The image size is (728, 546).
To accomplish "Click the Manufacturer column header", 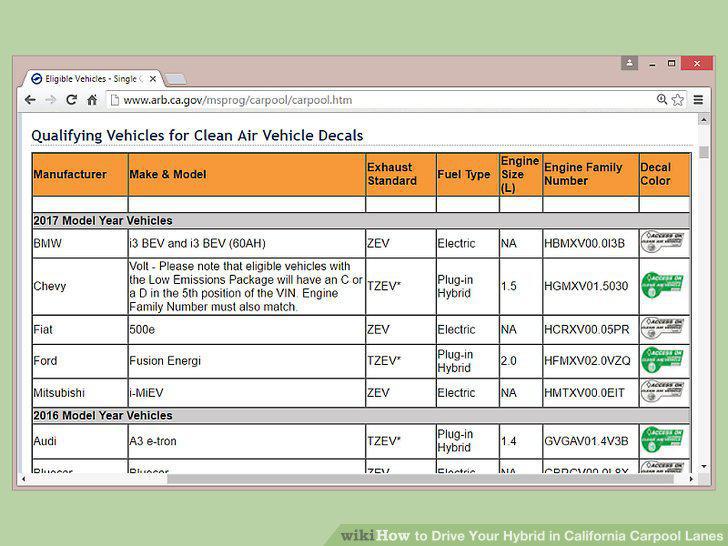I will [80, 175].
